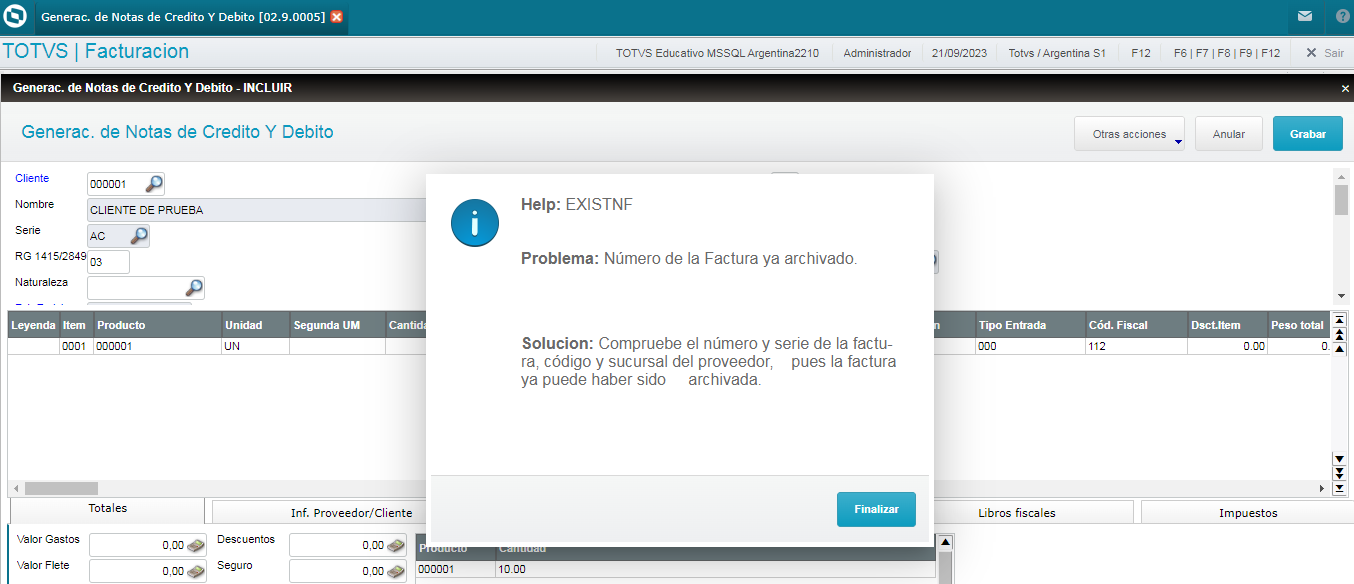Select Cód. Fiscal cell 112

click(1136, 346)
